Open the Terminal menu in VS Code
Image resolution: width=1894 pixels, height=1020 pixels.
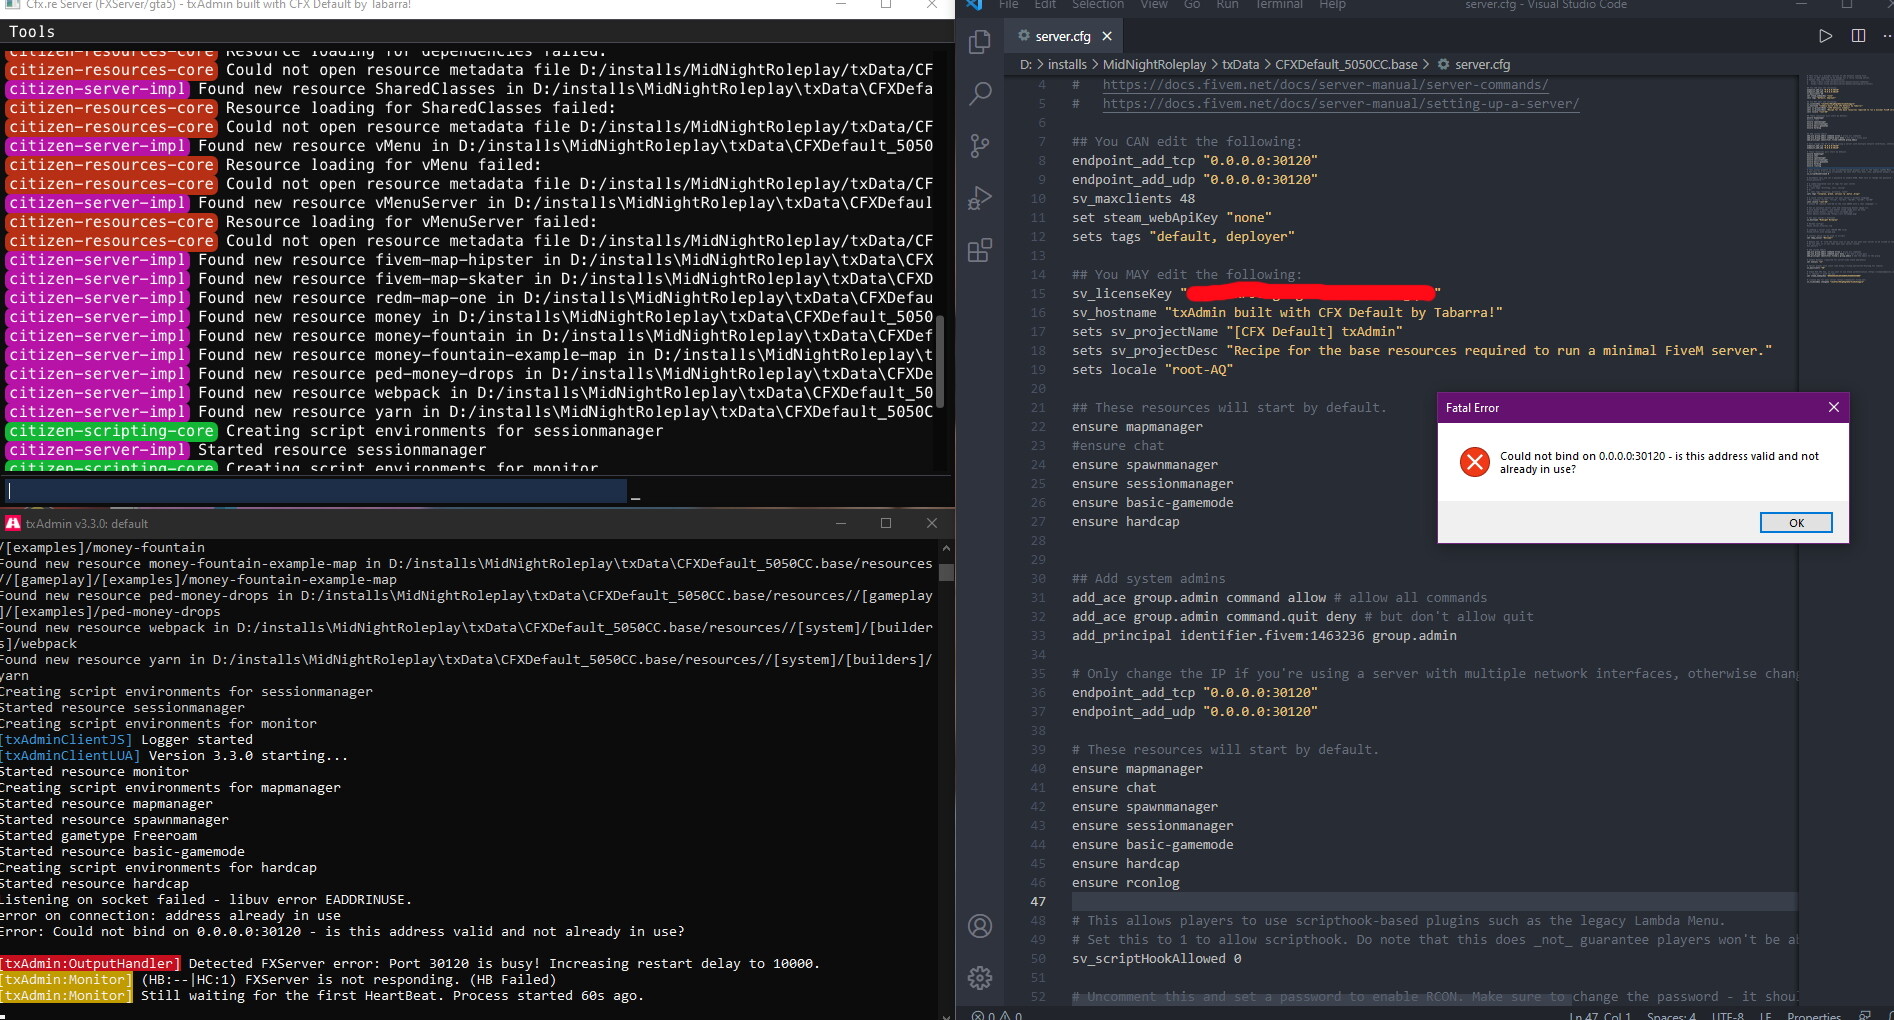[x=1279, y=5]
